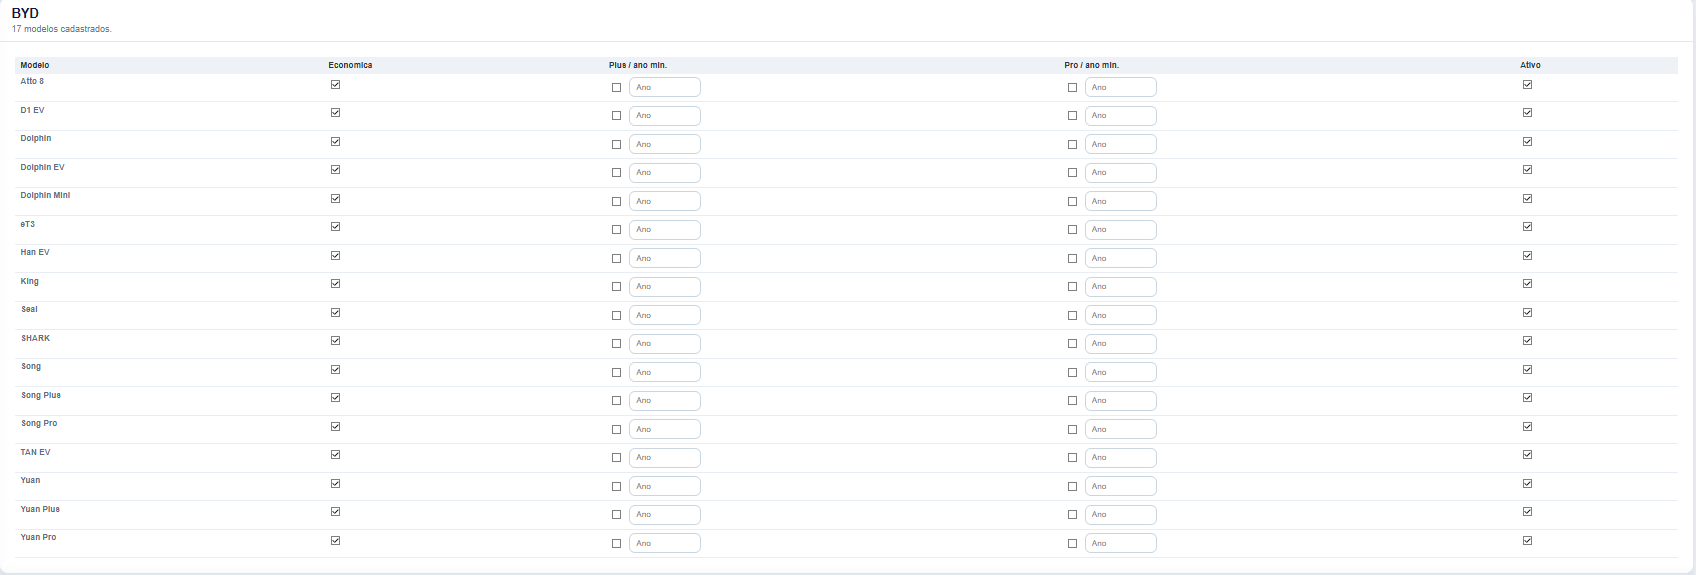Uncheck Ativo for Dolphin EV
The width and height of the screenshot is (1696, 575).
1527,169
